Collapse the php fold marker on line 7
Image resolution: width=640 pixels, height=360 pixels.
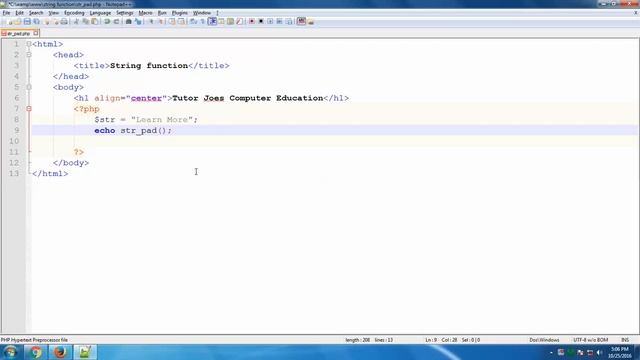(29, 109)
